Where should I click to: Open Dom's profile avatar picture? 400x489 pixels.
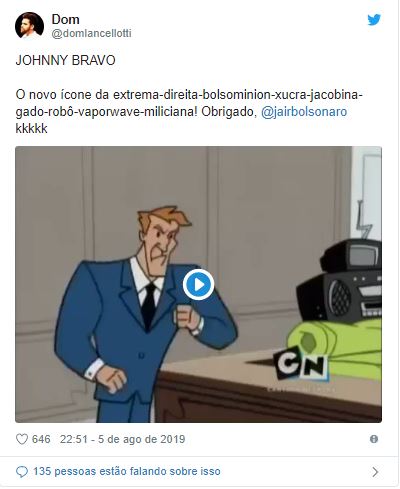pyautogui.click(x=29, y=26)
